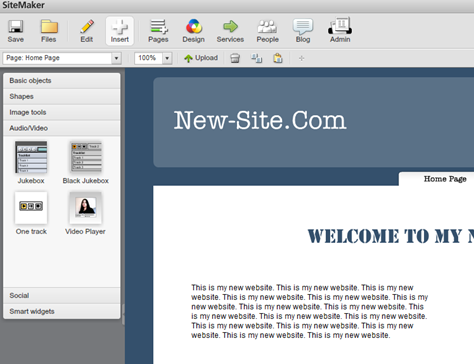Image resolution: width=474 pixels, height=364 pixels.
Task: Open the Pages toolbar icon
Action: 158,27
